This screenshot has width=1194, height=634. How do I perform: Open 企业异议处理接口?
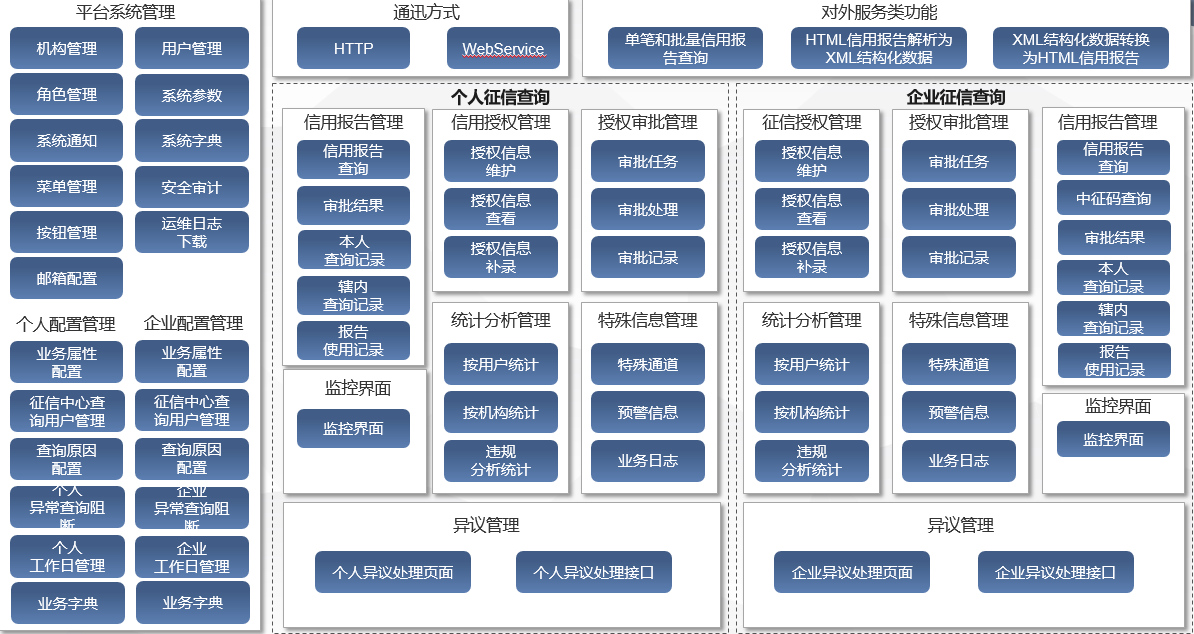coord(1056,572)
